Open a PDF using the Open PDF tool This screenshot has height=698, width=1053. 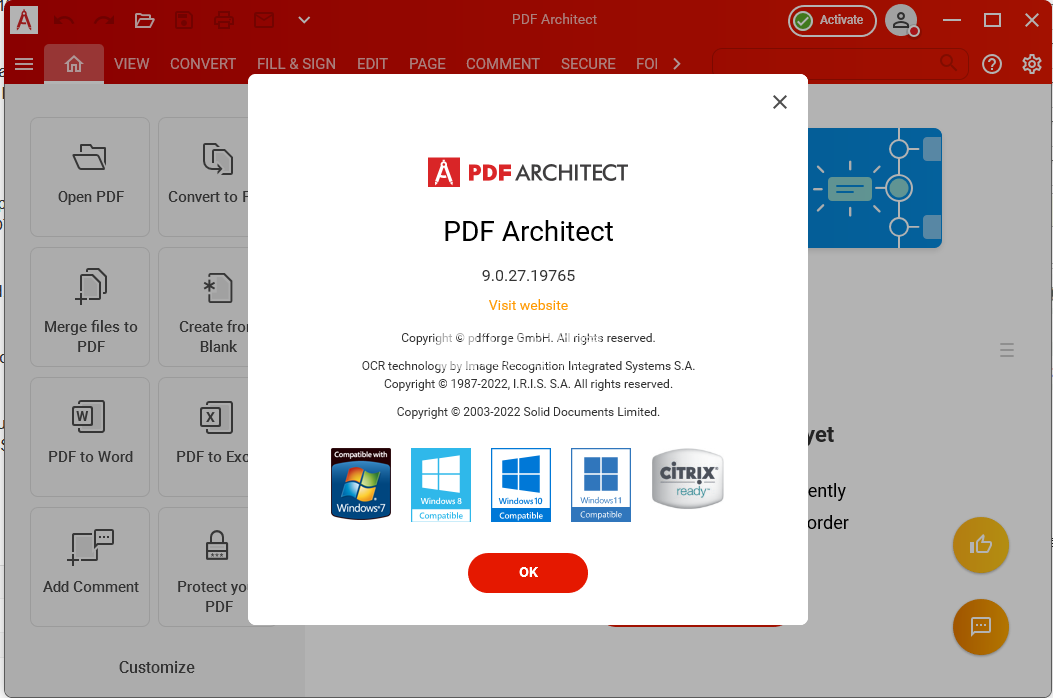(90, 177)
